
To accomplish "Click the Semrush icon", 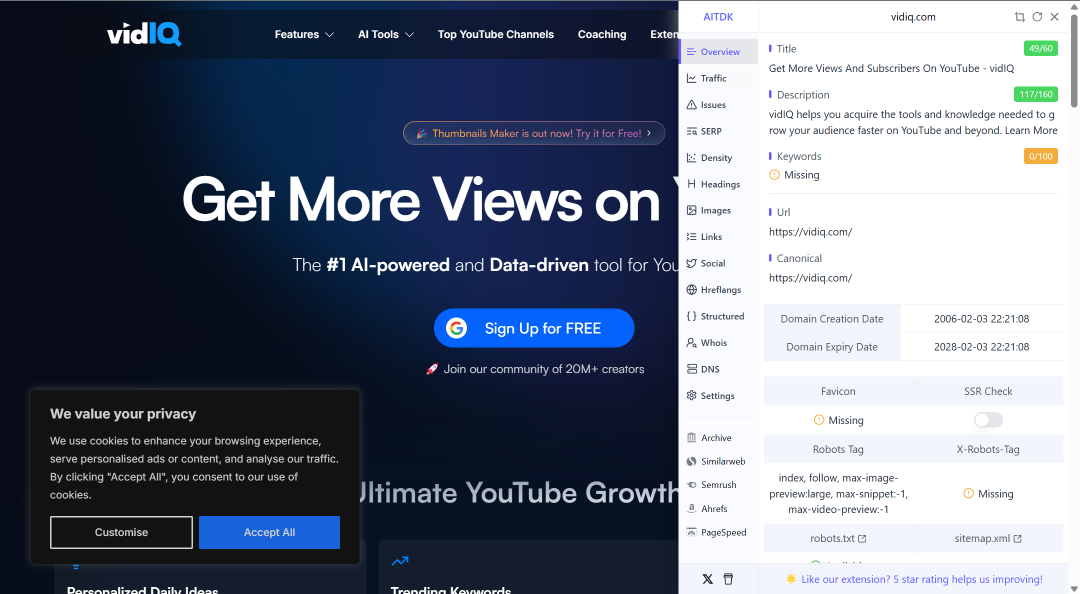I will [x=692, y=484].
